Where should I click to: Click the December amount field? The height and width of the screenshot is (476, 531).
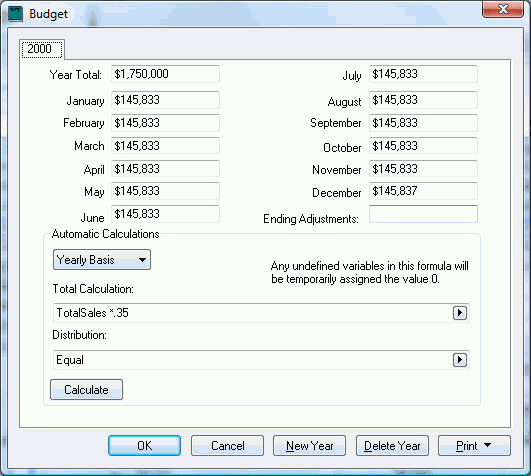pyautogui.click(x=423, y=191)
